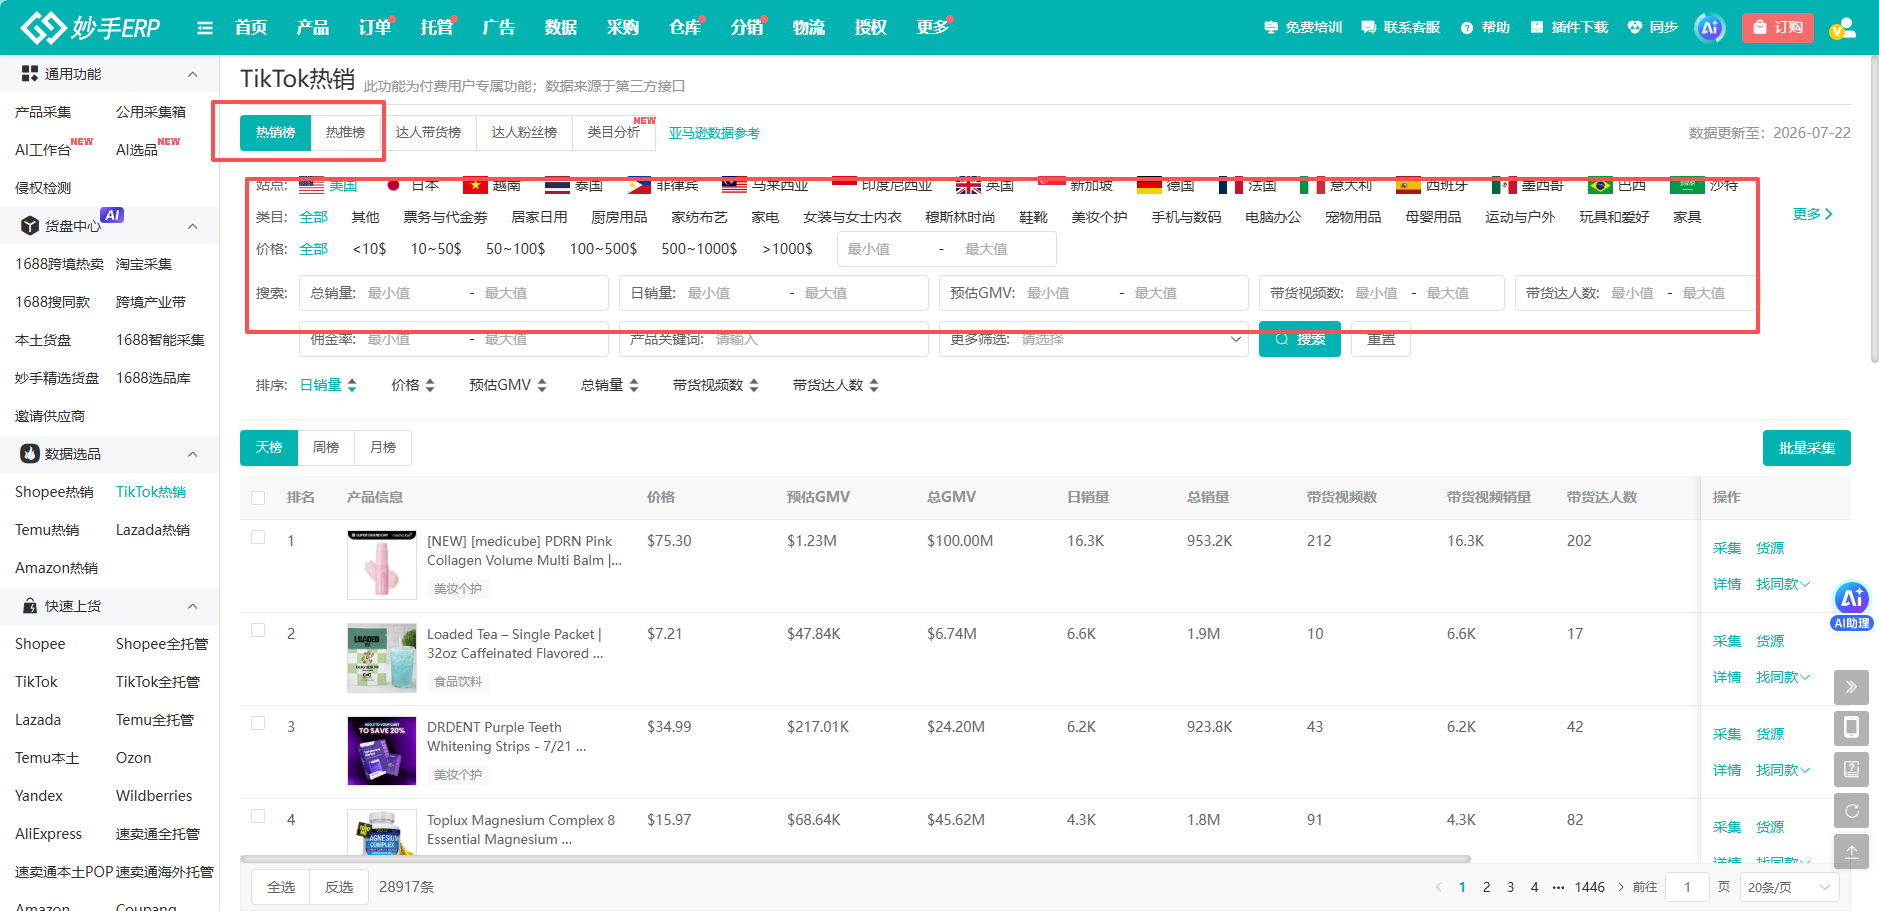Check the medicube PDRN Pink row checkbox
Screen dimensions: 1879x911
click(x=258, y=537)
